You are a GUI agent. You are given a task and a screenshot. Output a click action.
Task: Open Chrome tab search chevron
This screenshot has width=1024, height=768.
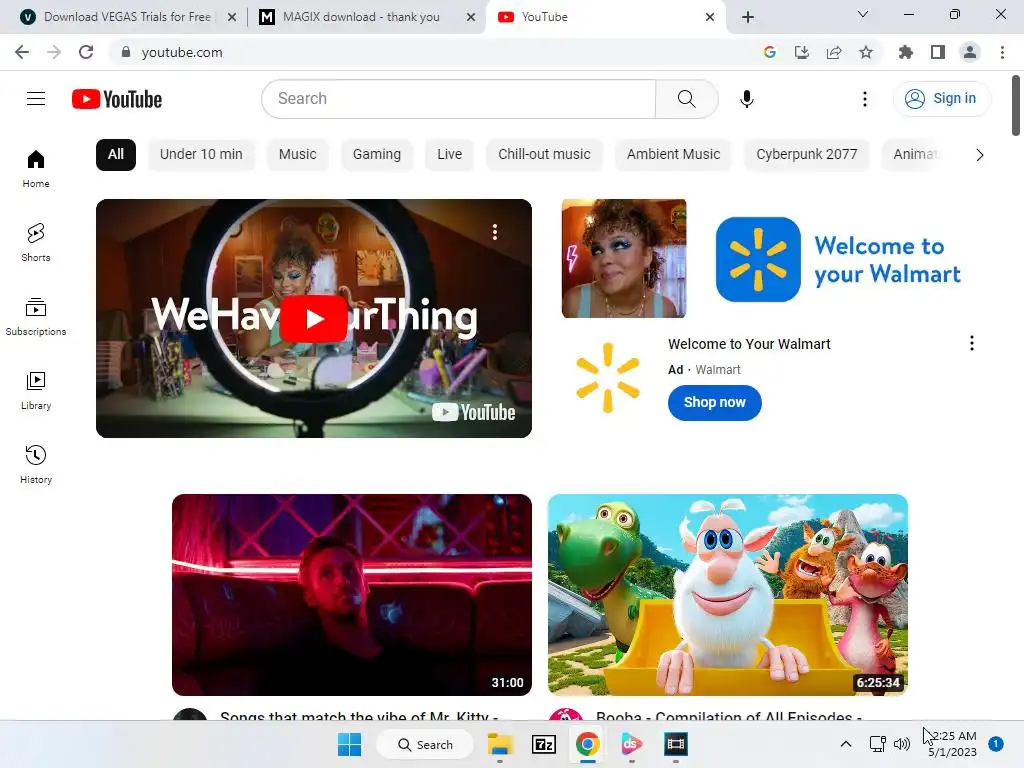pos(863,14)
